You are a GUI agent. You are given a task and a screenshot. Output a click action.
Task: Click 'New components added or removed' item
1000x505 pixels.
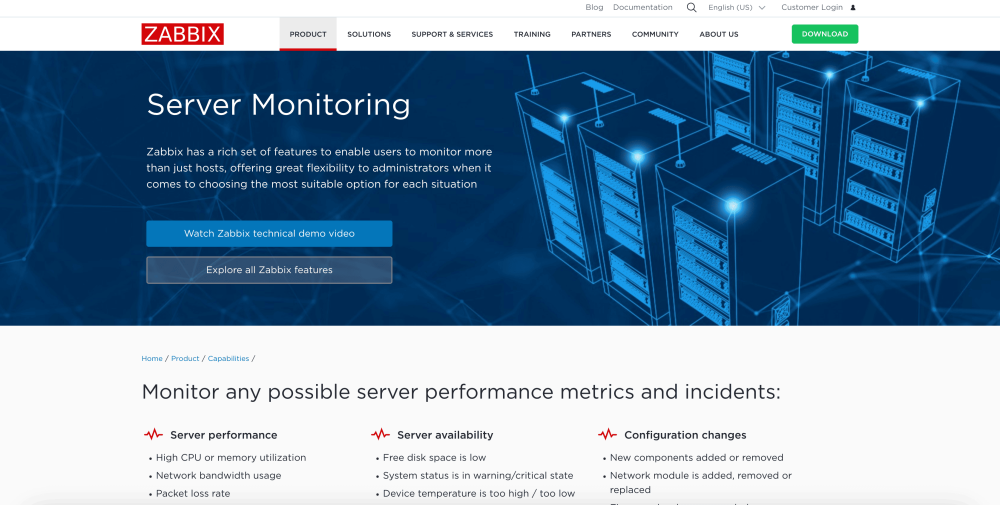(x=696, y=458)
